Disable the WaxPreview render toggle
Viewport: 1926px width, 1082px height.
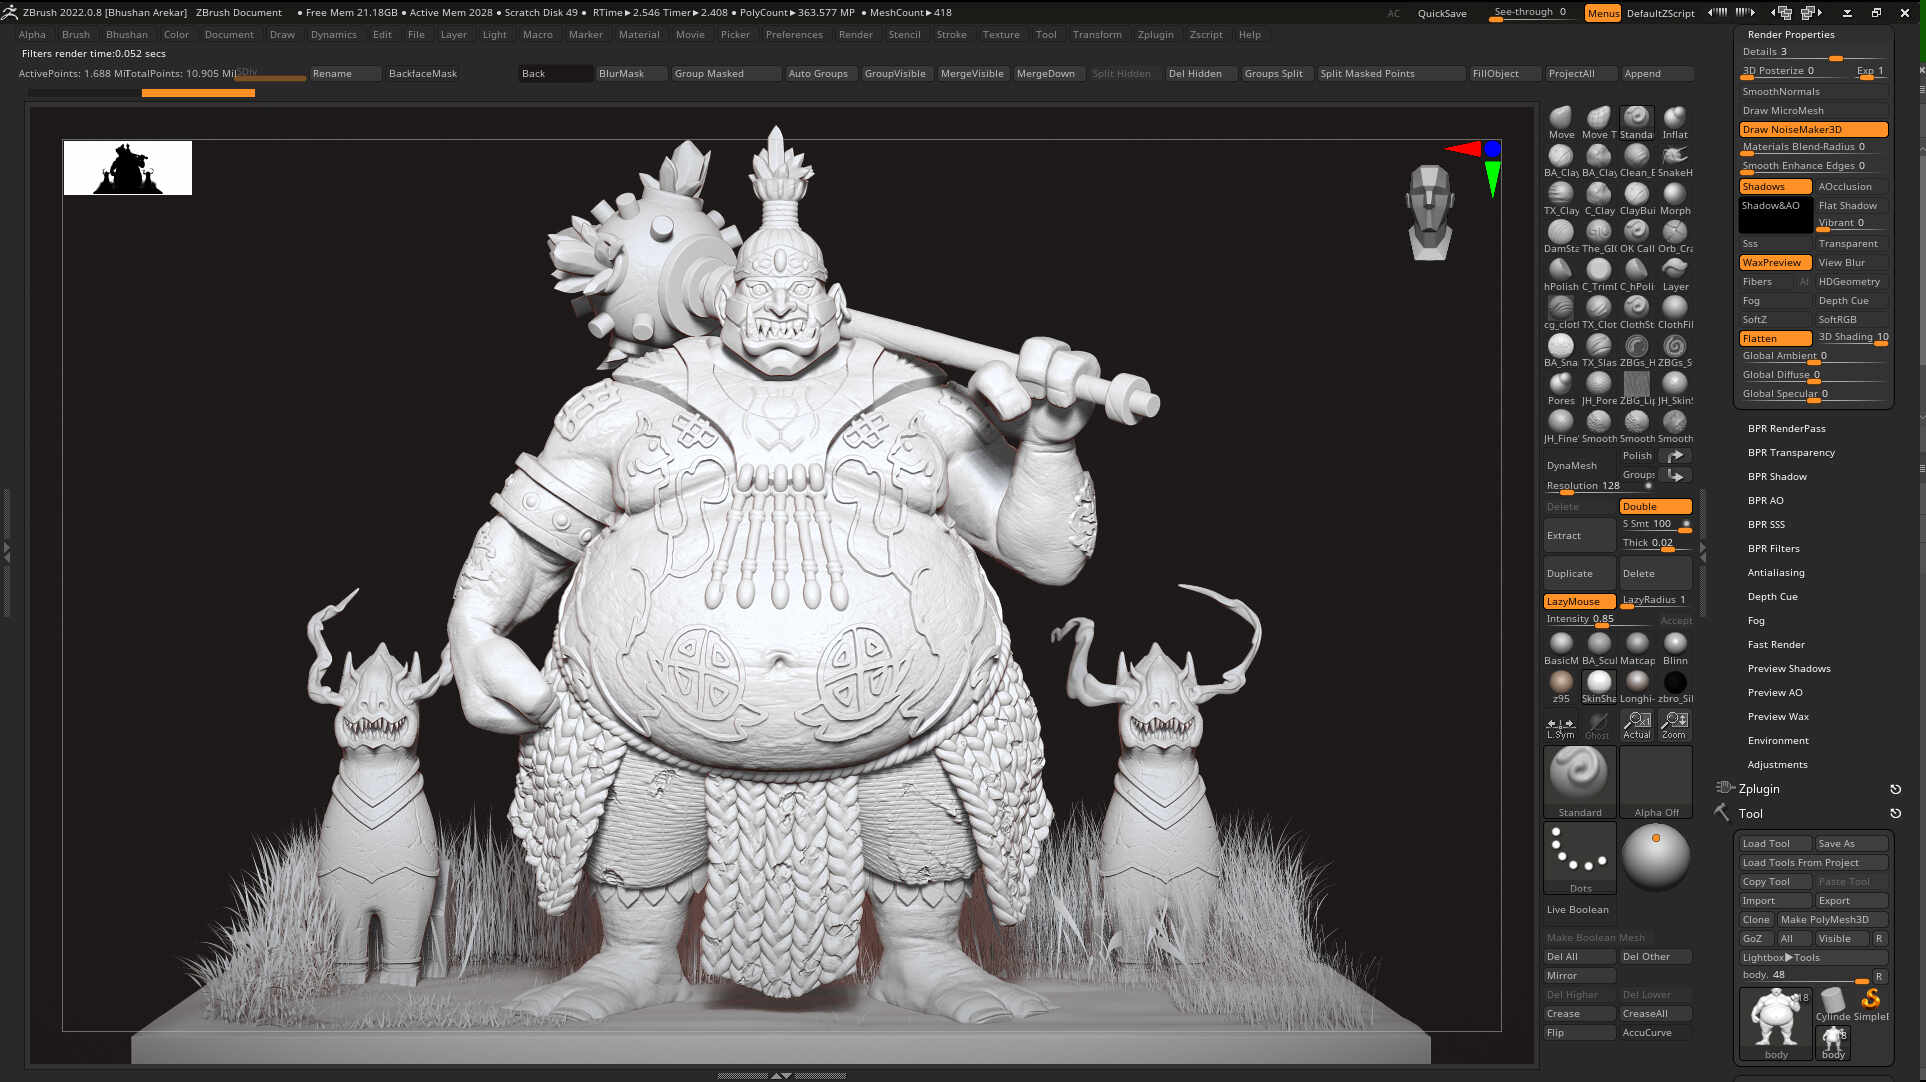click(x=1775, y=262)
